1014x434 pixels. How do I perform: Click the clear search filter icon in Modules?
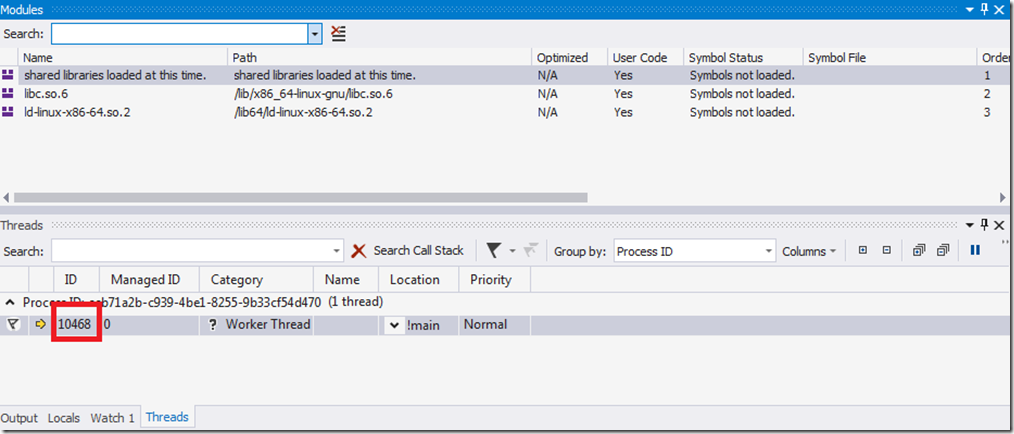coord(339,33)
